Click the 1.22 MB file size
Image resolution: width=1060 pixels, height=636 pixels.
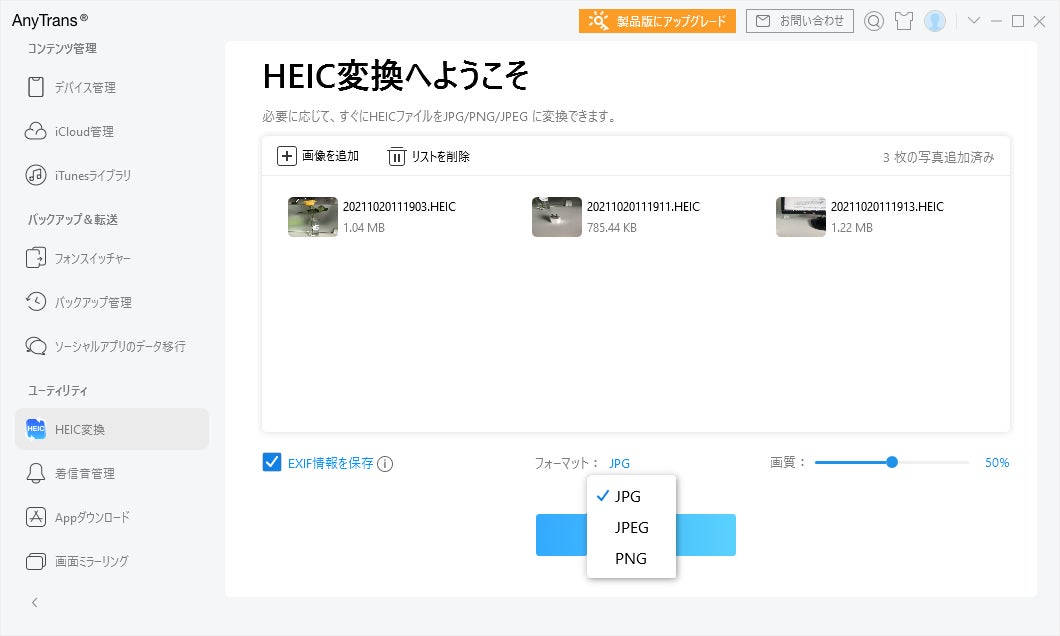pos(852,228)
